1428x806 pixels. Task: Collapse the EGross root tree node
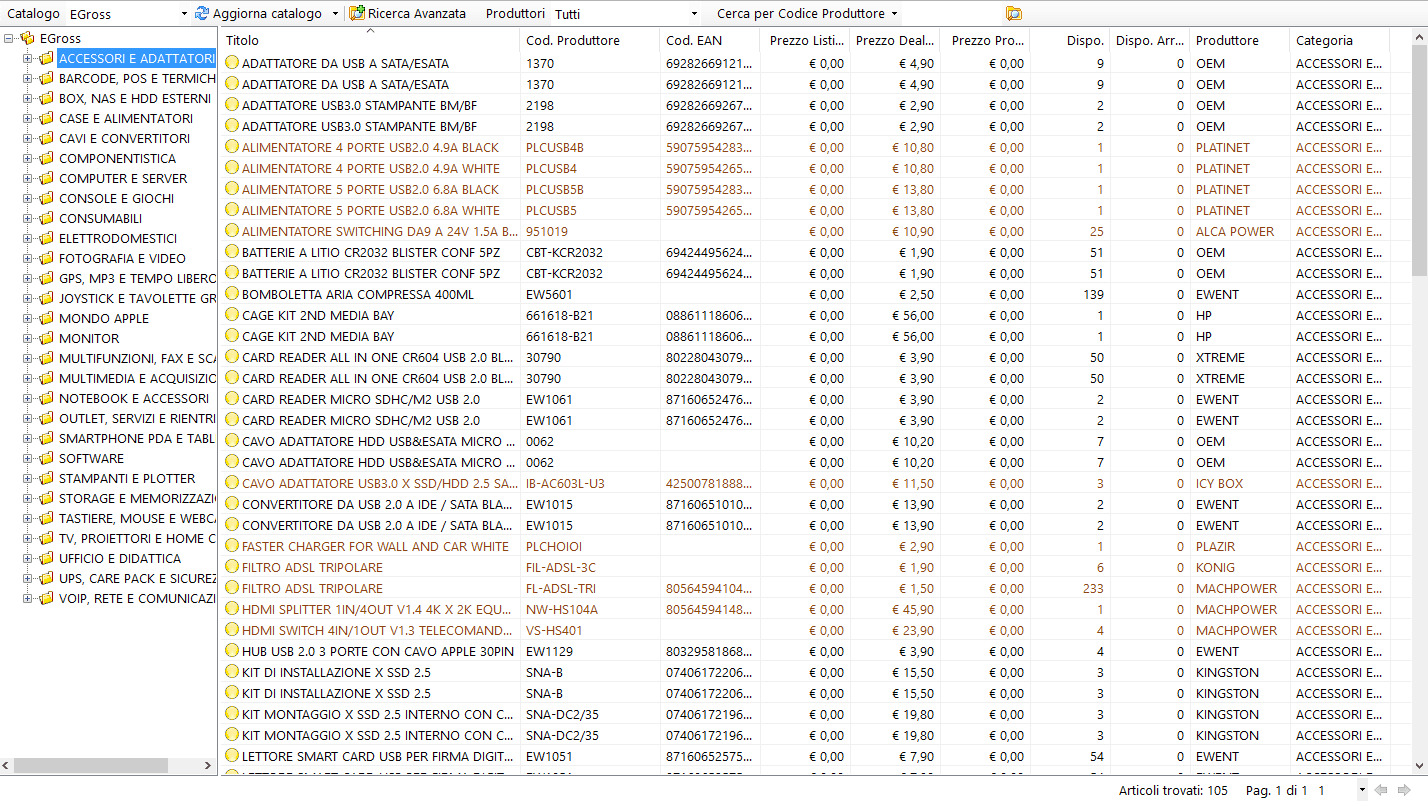pyautogui.click(x=9, y=38)
